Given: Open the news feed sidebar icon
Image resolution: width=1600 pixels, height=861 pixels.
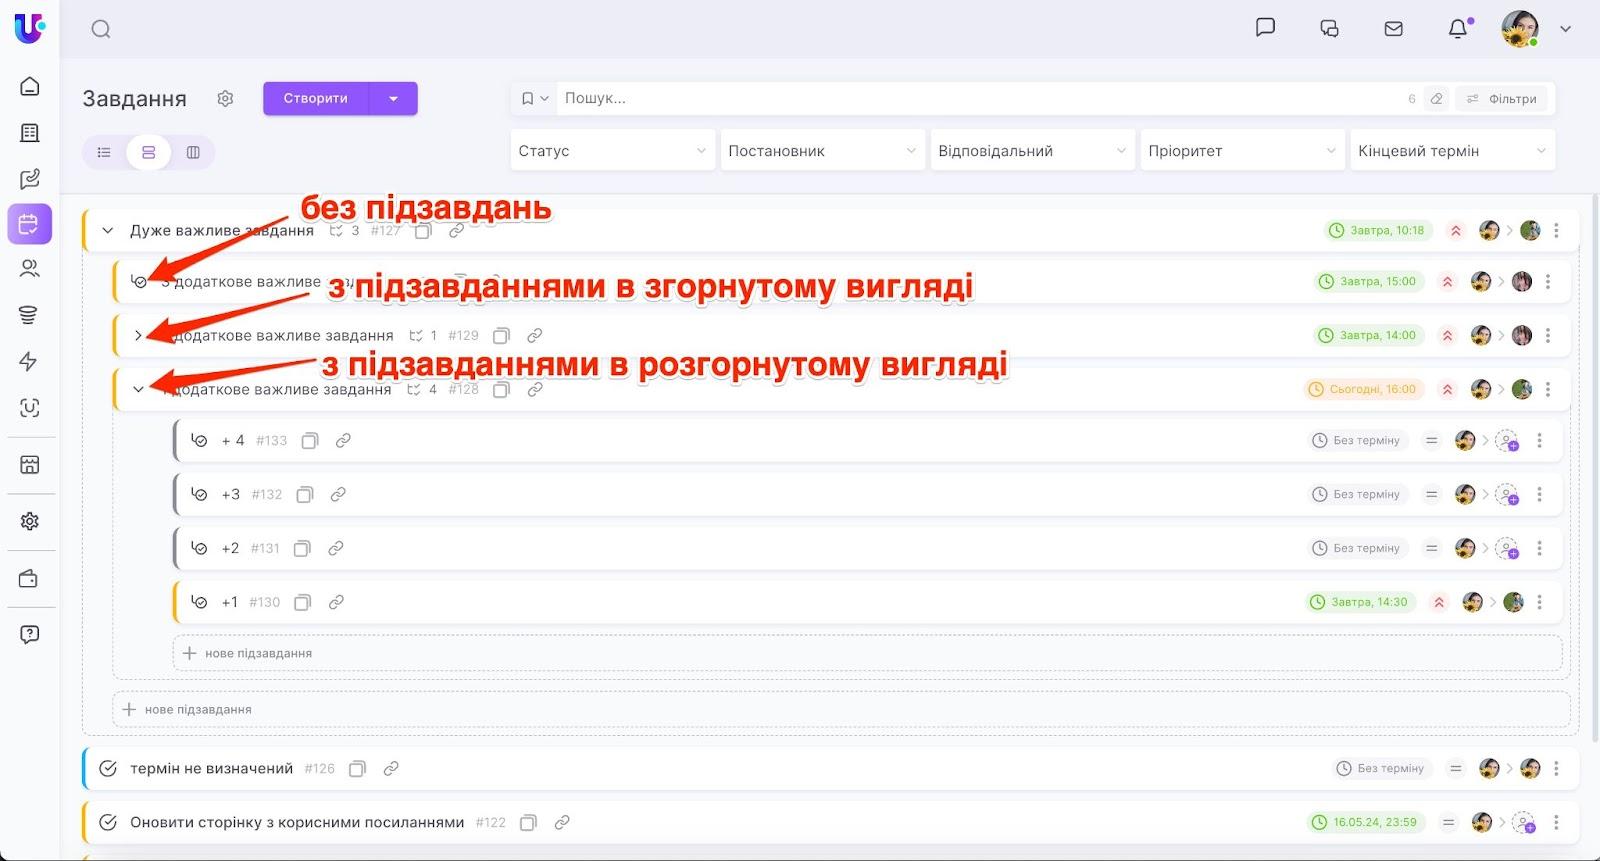Looking at the screenshot, I should coord(30,133).
